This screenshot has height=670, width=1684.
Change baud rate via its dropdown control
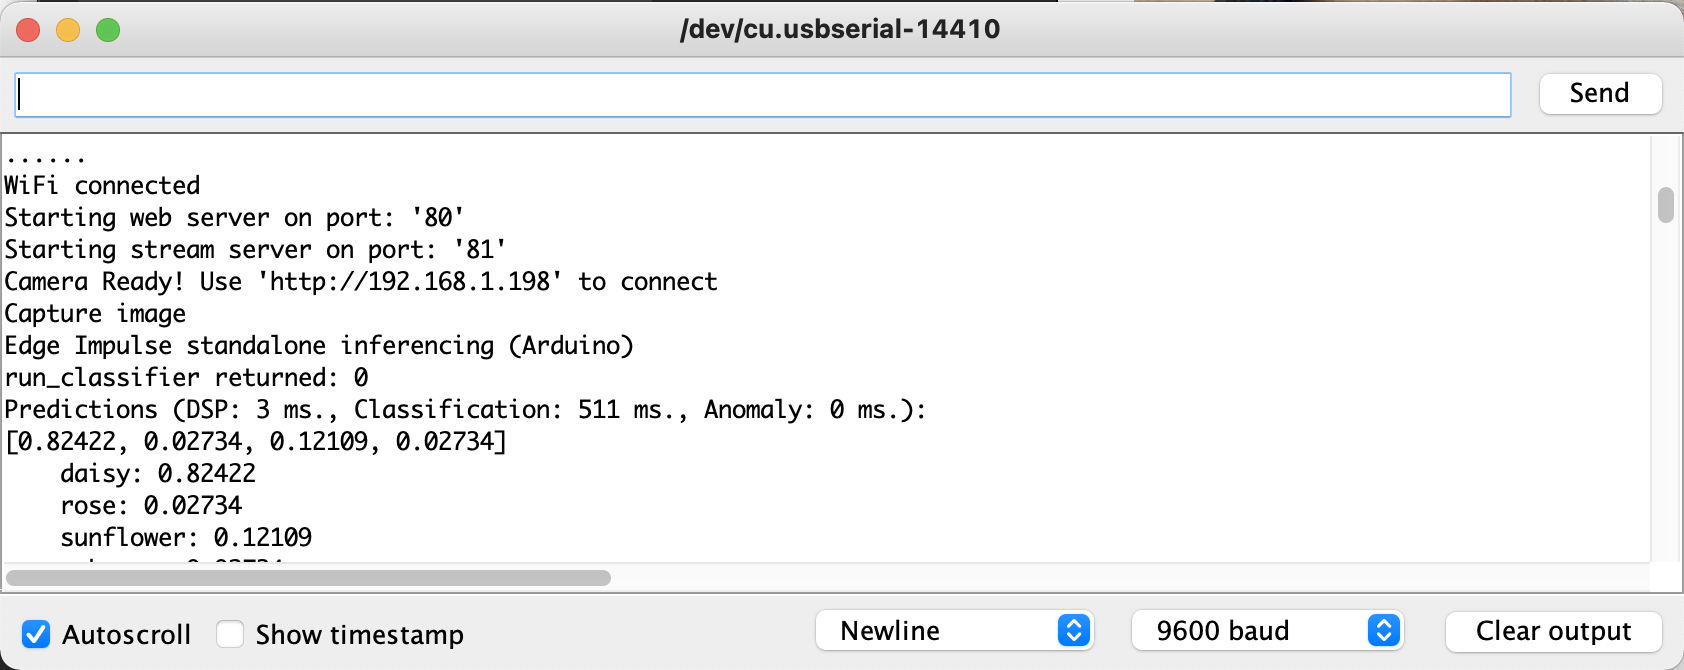click(1383, 631)
